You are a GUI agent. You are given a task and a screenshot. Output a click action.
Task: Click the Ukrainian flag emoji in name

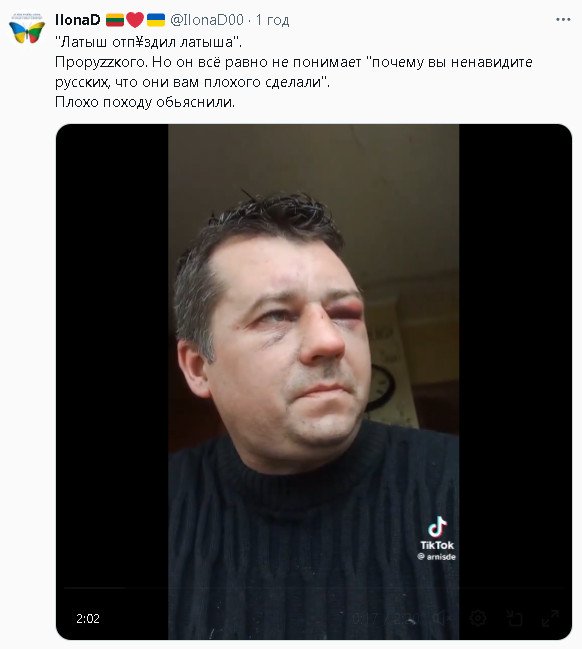coord(156,19)
